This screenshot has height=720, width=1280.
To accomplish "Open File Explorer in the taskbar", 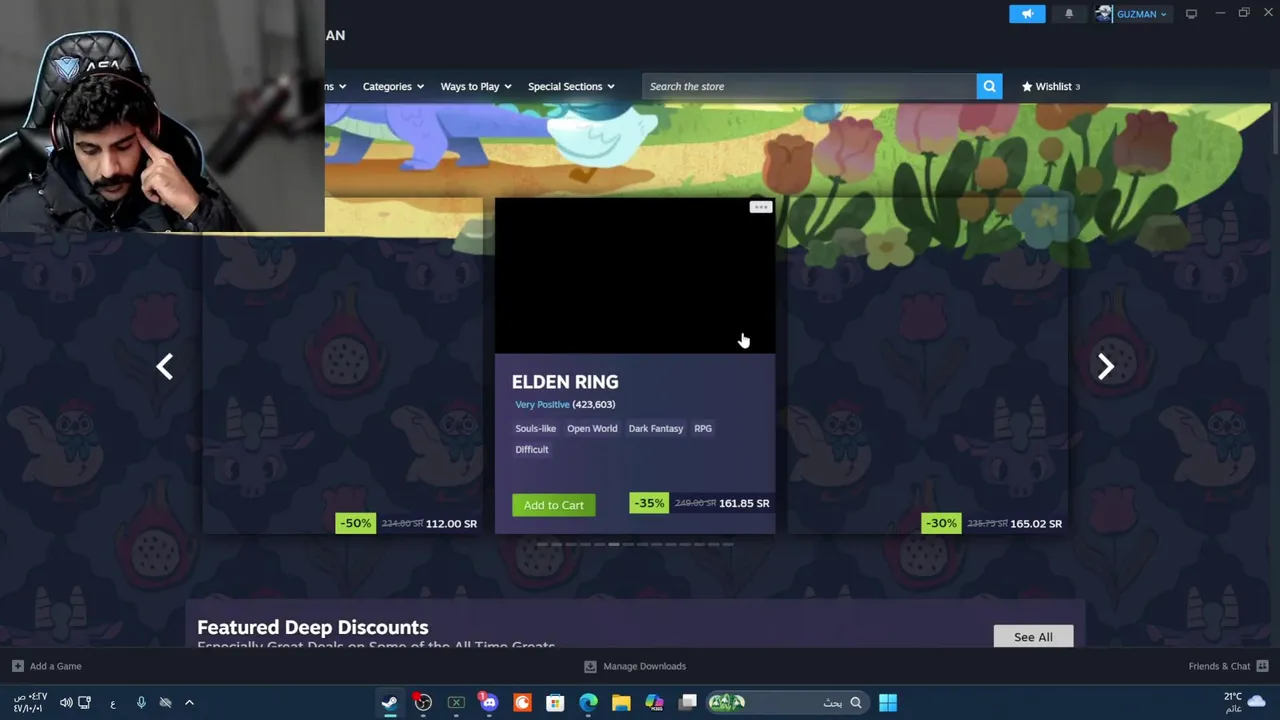I will pyautogui.click(x=621, y=702).
